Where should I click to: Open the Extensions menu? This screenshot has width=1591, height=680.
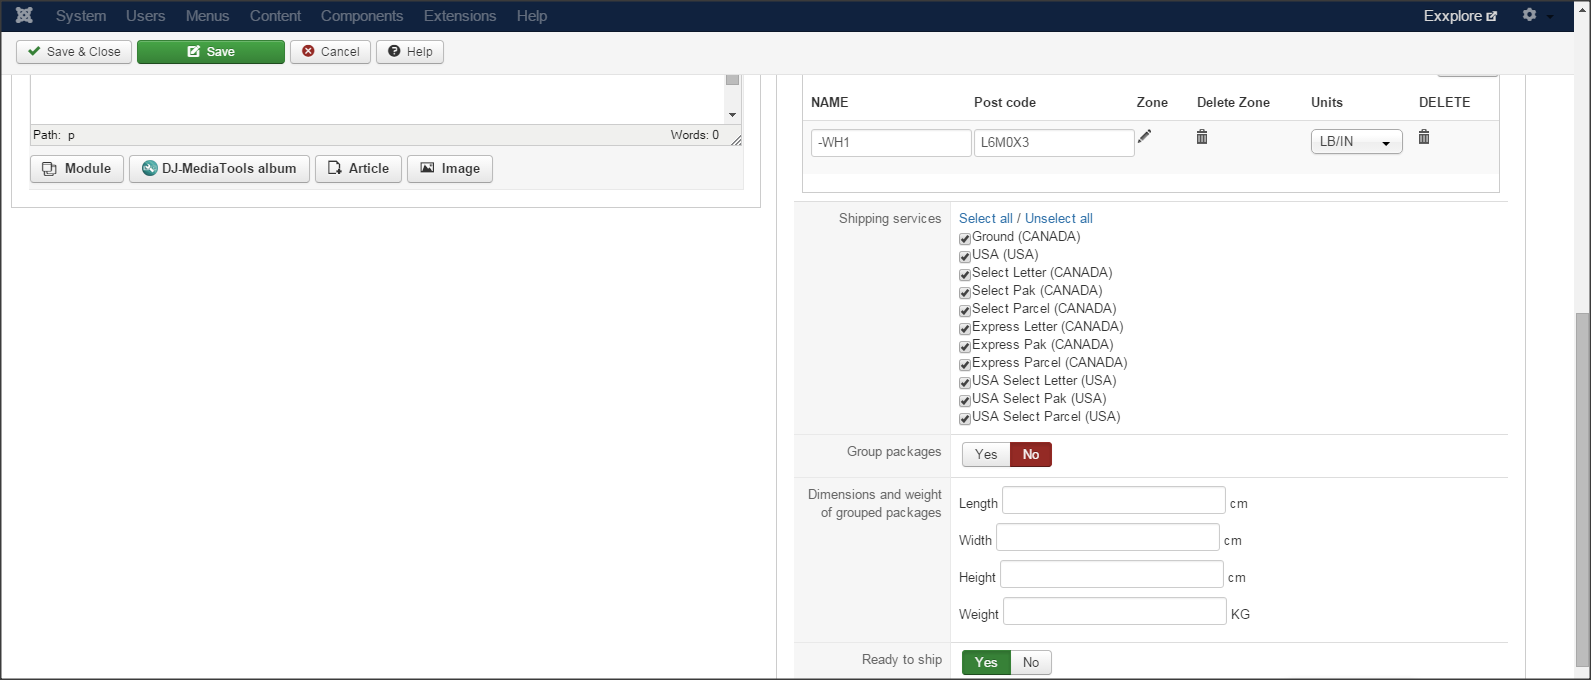pos(459,16)
